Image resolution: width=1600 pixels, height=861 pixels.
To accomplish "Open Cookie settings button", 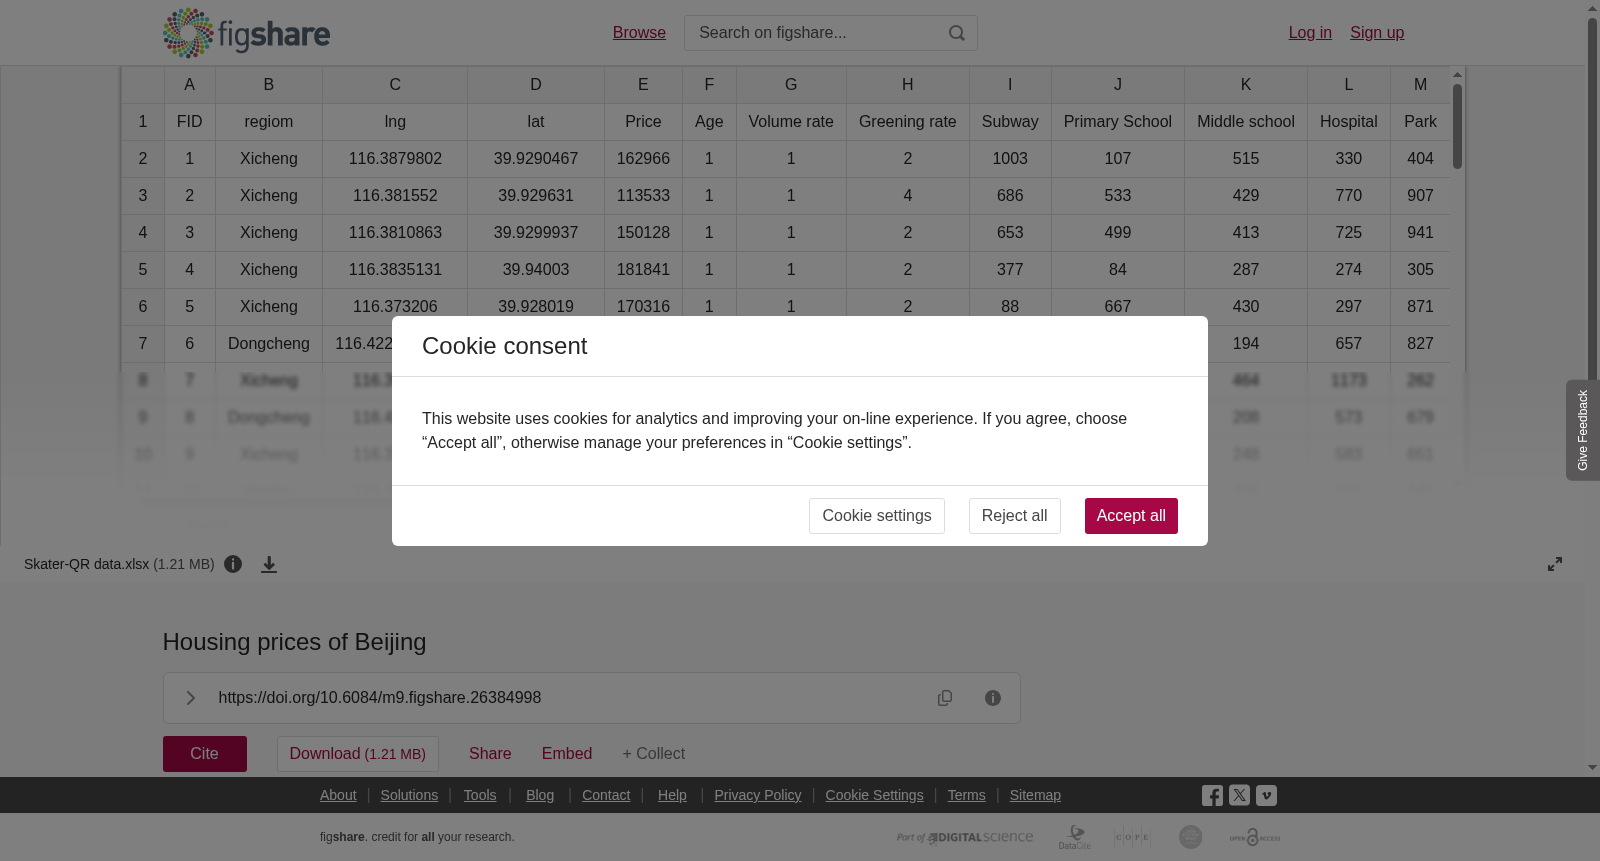I will [x=877, y=516].
